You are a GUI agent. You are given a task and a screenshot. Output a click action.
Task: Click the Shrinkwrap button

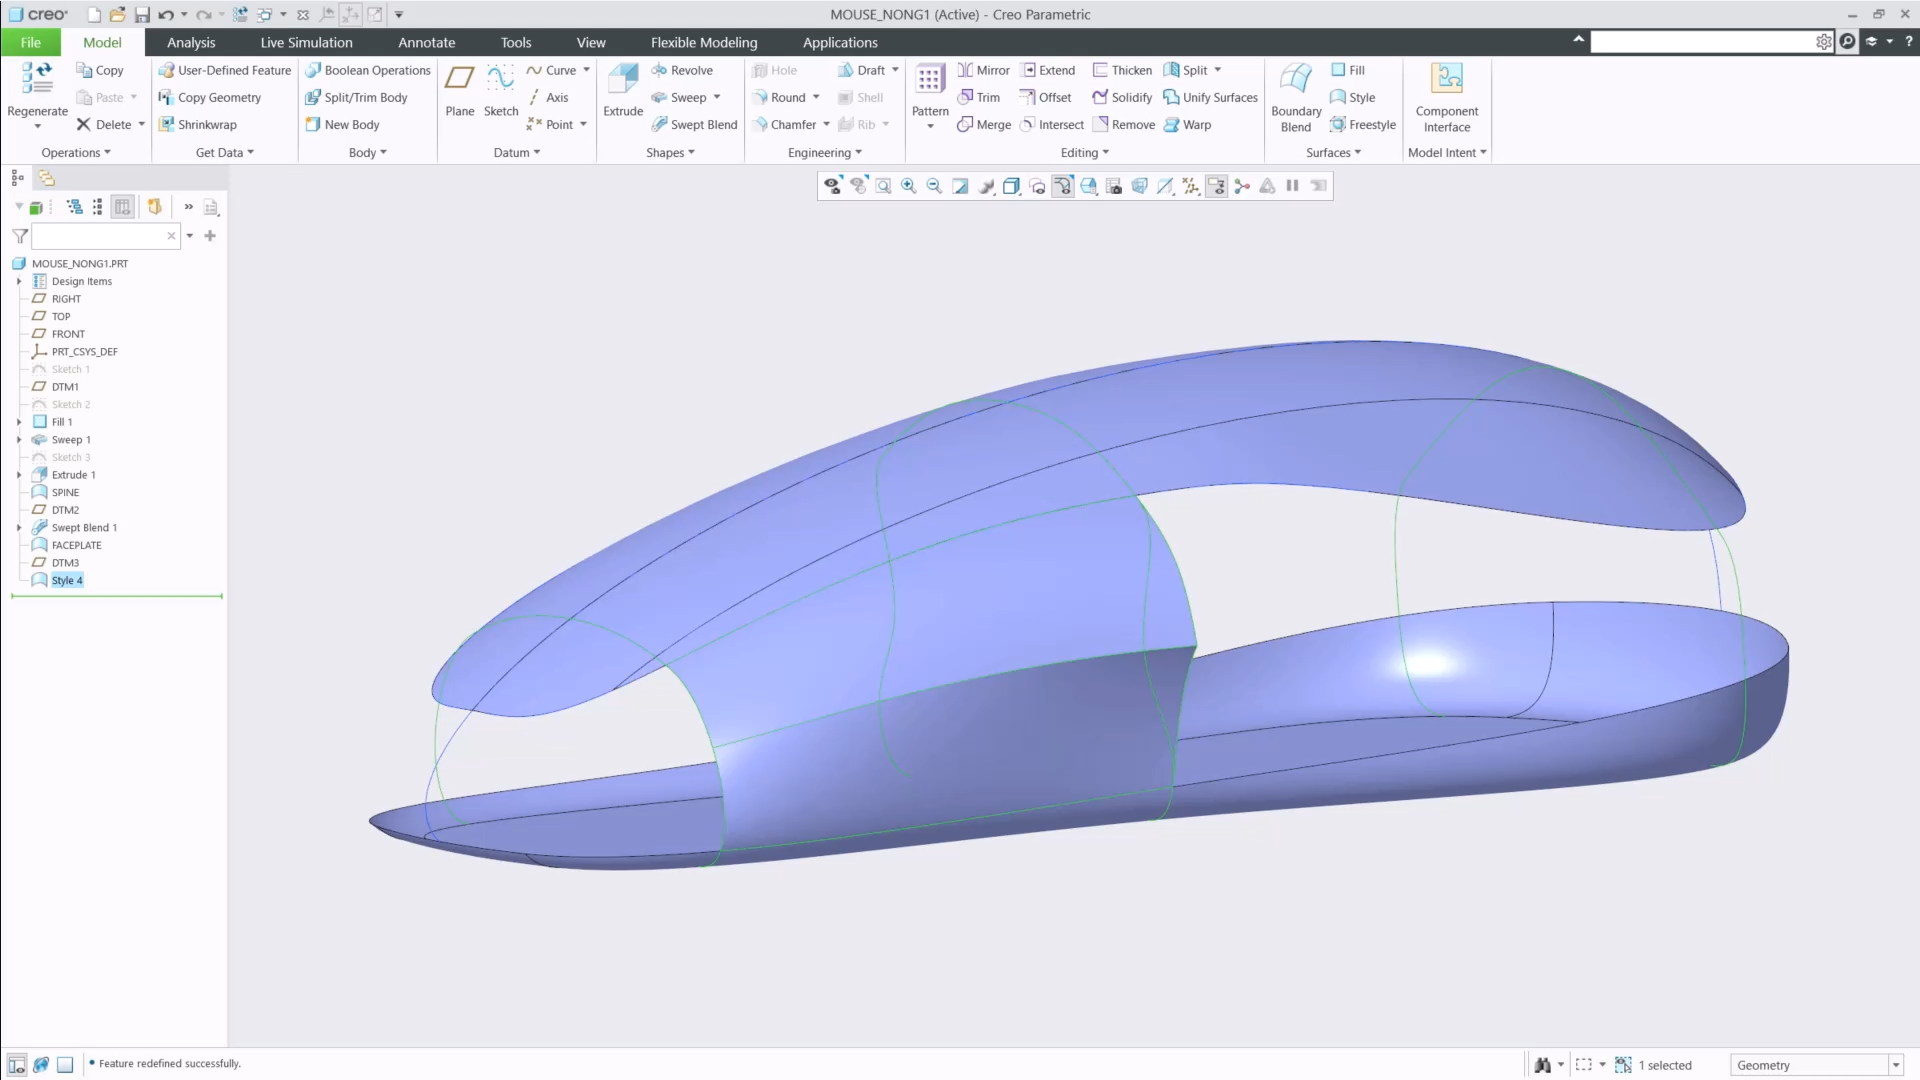pyautogui.click(x=198, y=125)
